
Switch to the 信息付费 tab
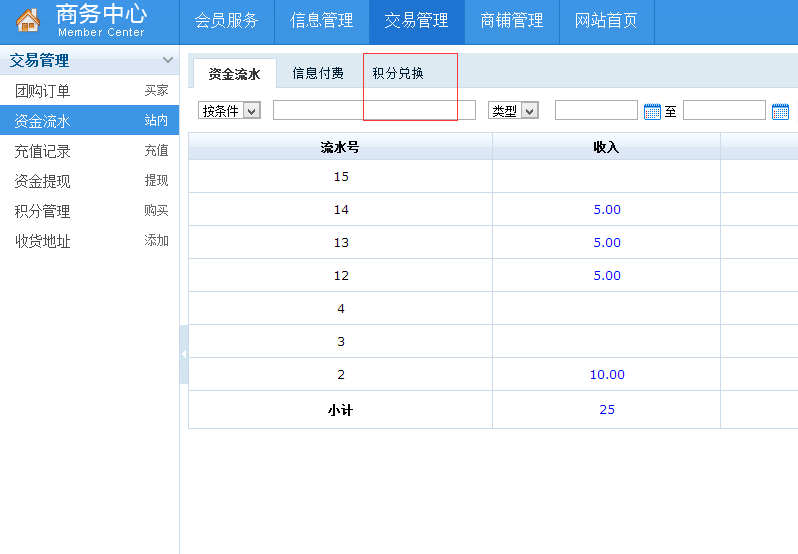[318, 73]
